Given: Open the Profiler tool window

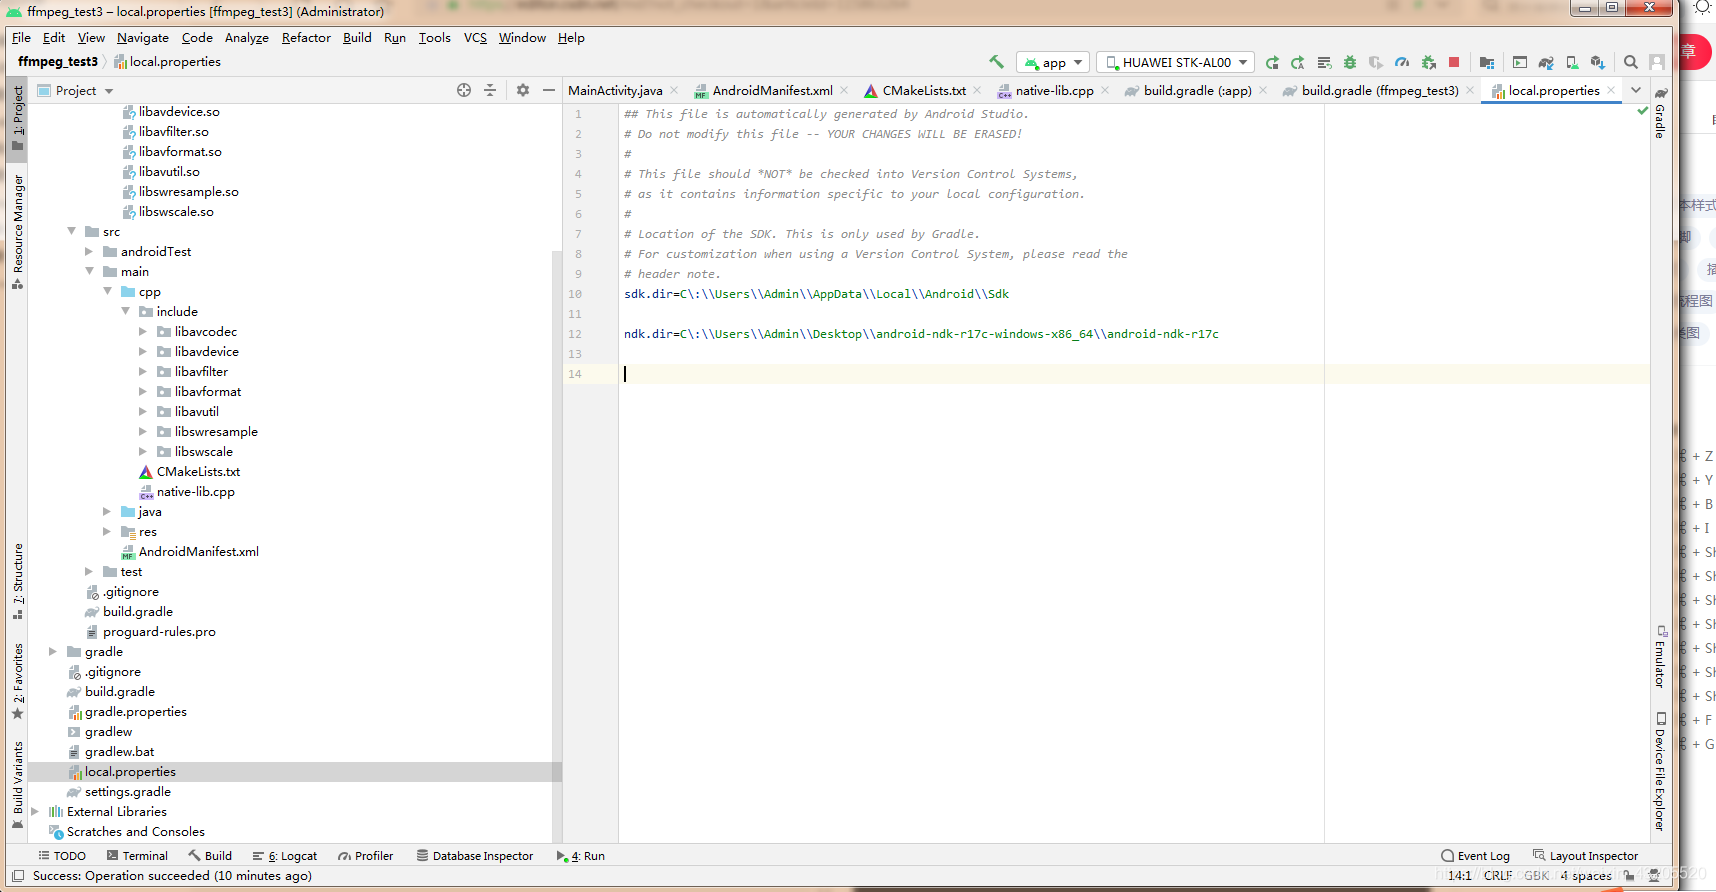Looking at the screenshot, I should point(366,856).
